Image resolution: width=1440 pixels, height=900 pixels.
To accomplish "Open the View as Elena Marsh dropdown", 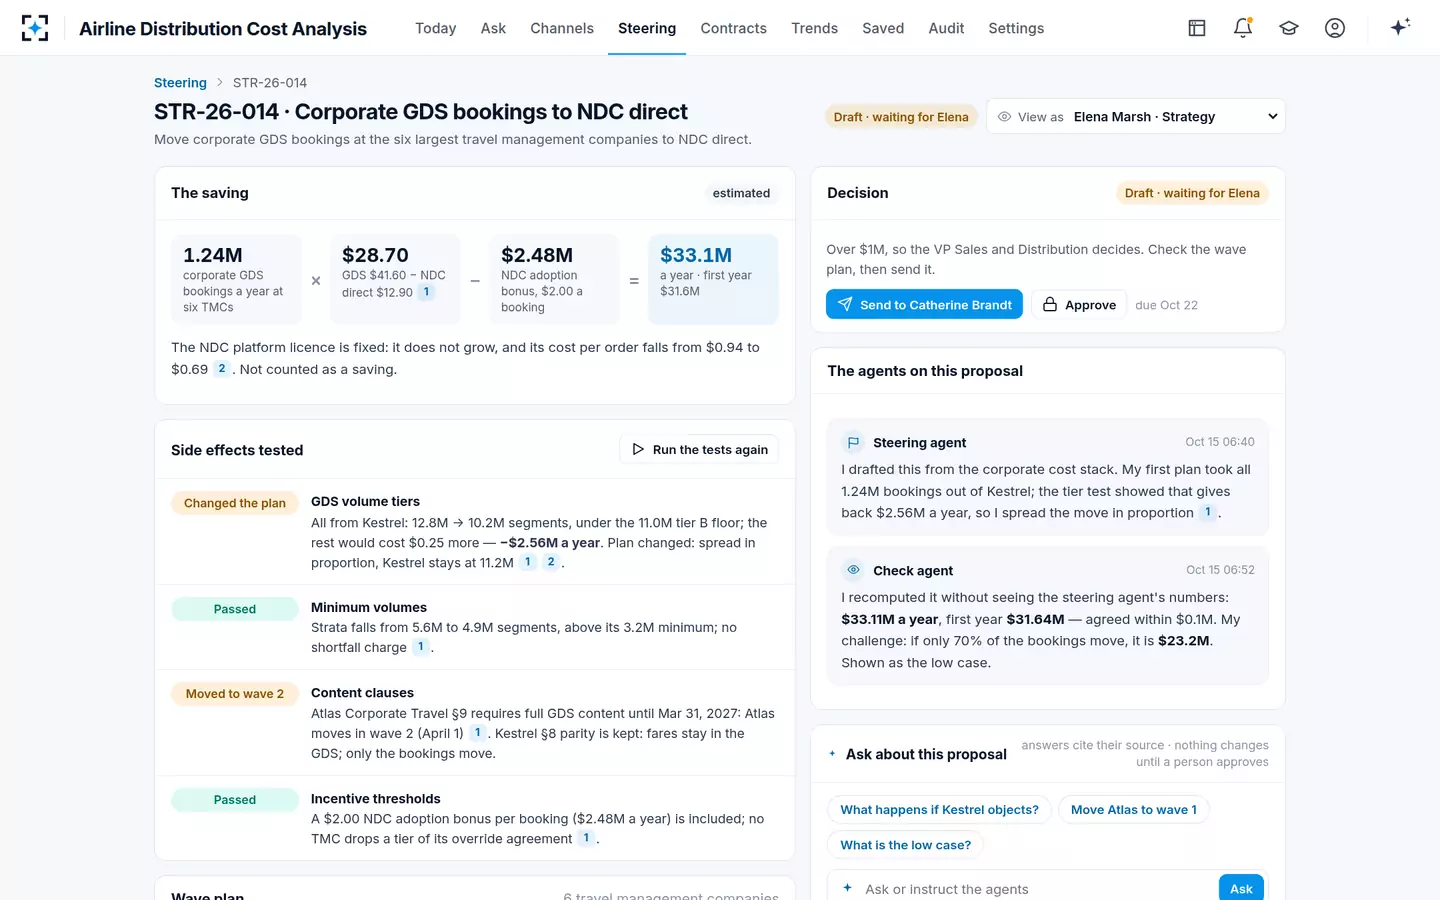I will point(1136,116).
